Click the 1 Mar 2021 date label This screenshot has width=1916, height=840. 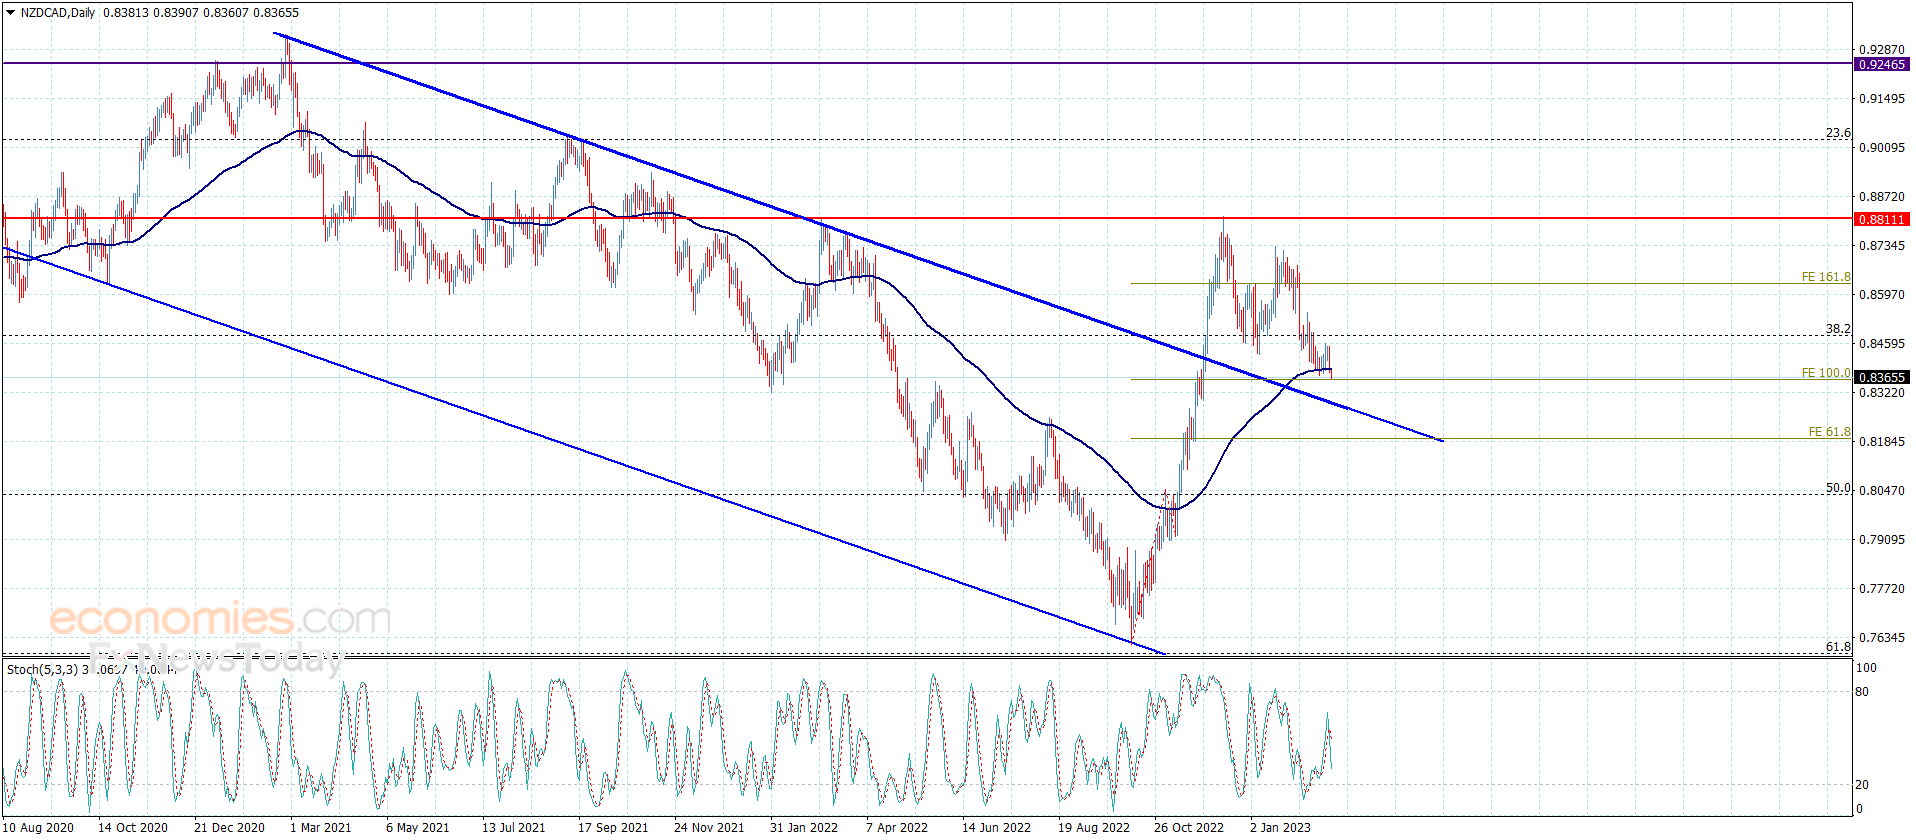click(x=320, y=828)
